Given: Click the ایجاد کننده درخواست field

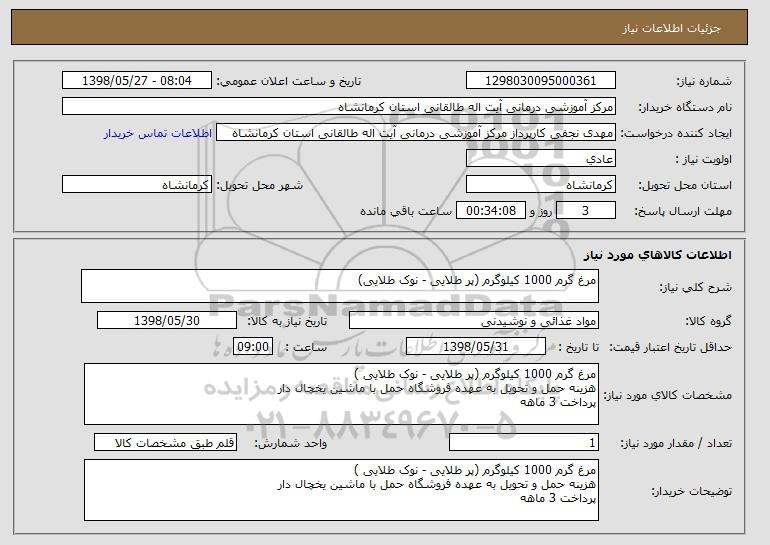Looking at the screenshot, I should click(416, 133).
